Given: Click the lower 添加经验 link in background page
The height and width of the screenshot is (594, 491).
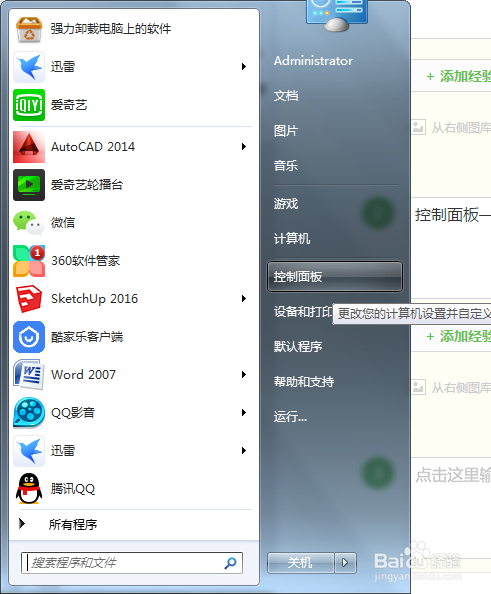Looking at the screenshot, I should pos(458,336).
